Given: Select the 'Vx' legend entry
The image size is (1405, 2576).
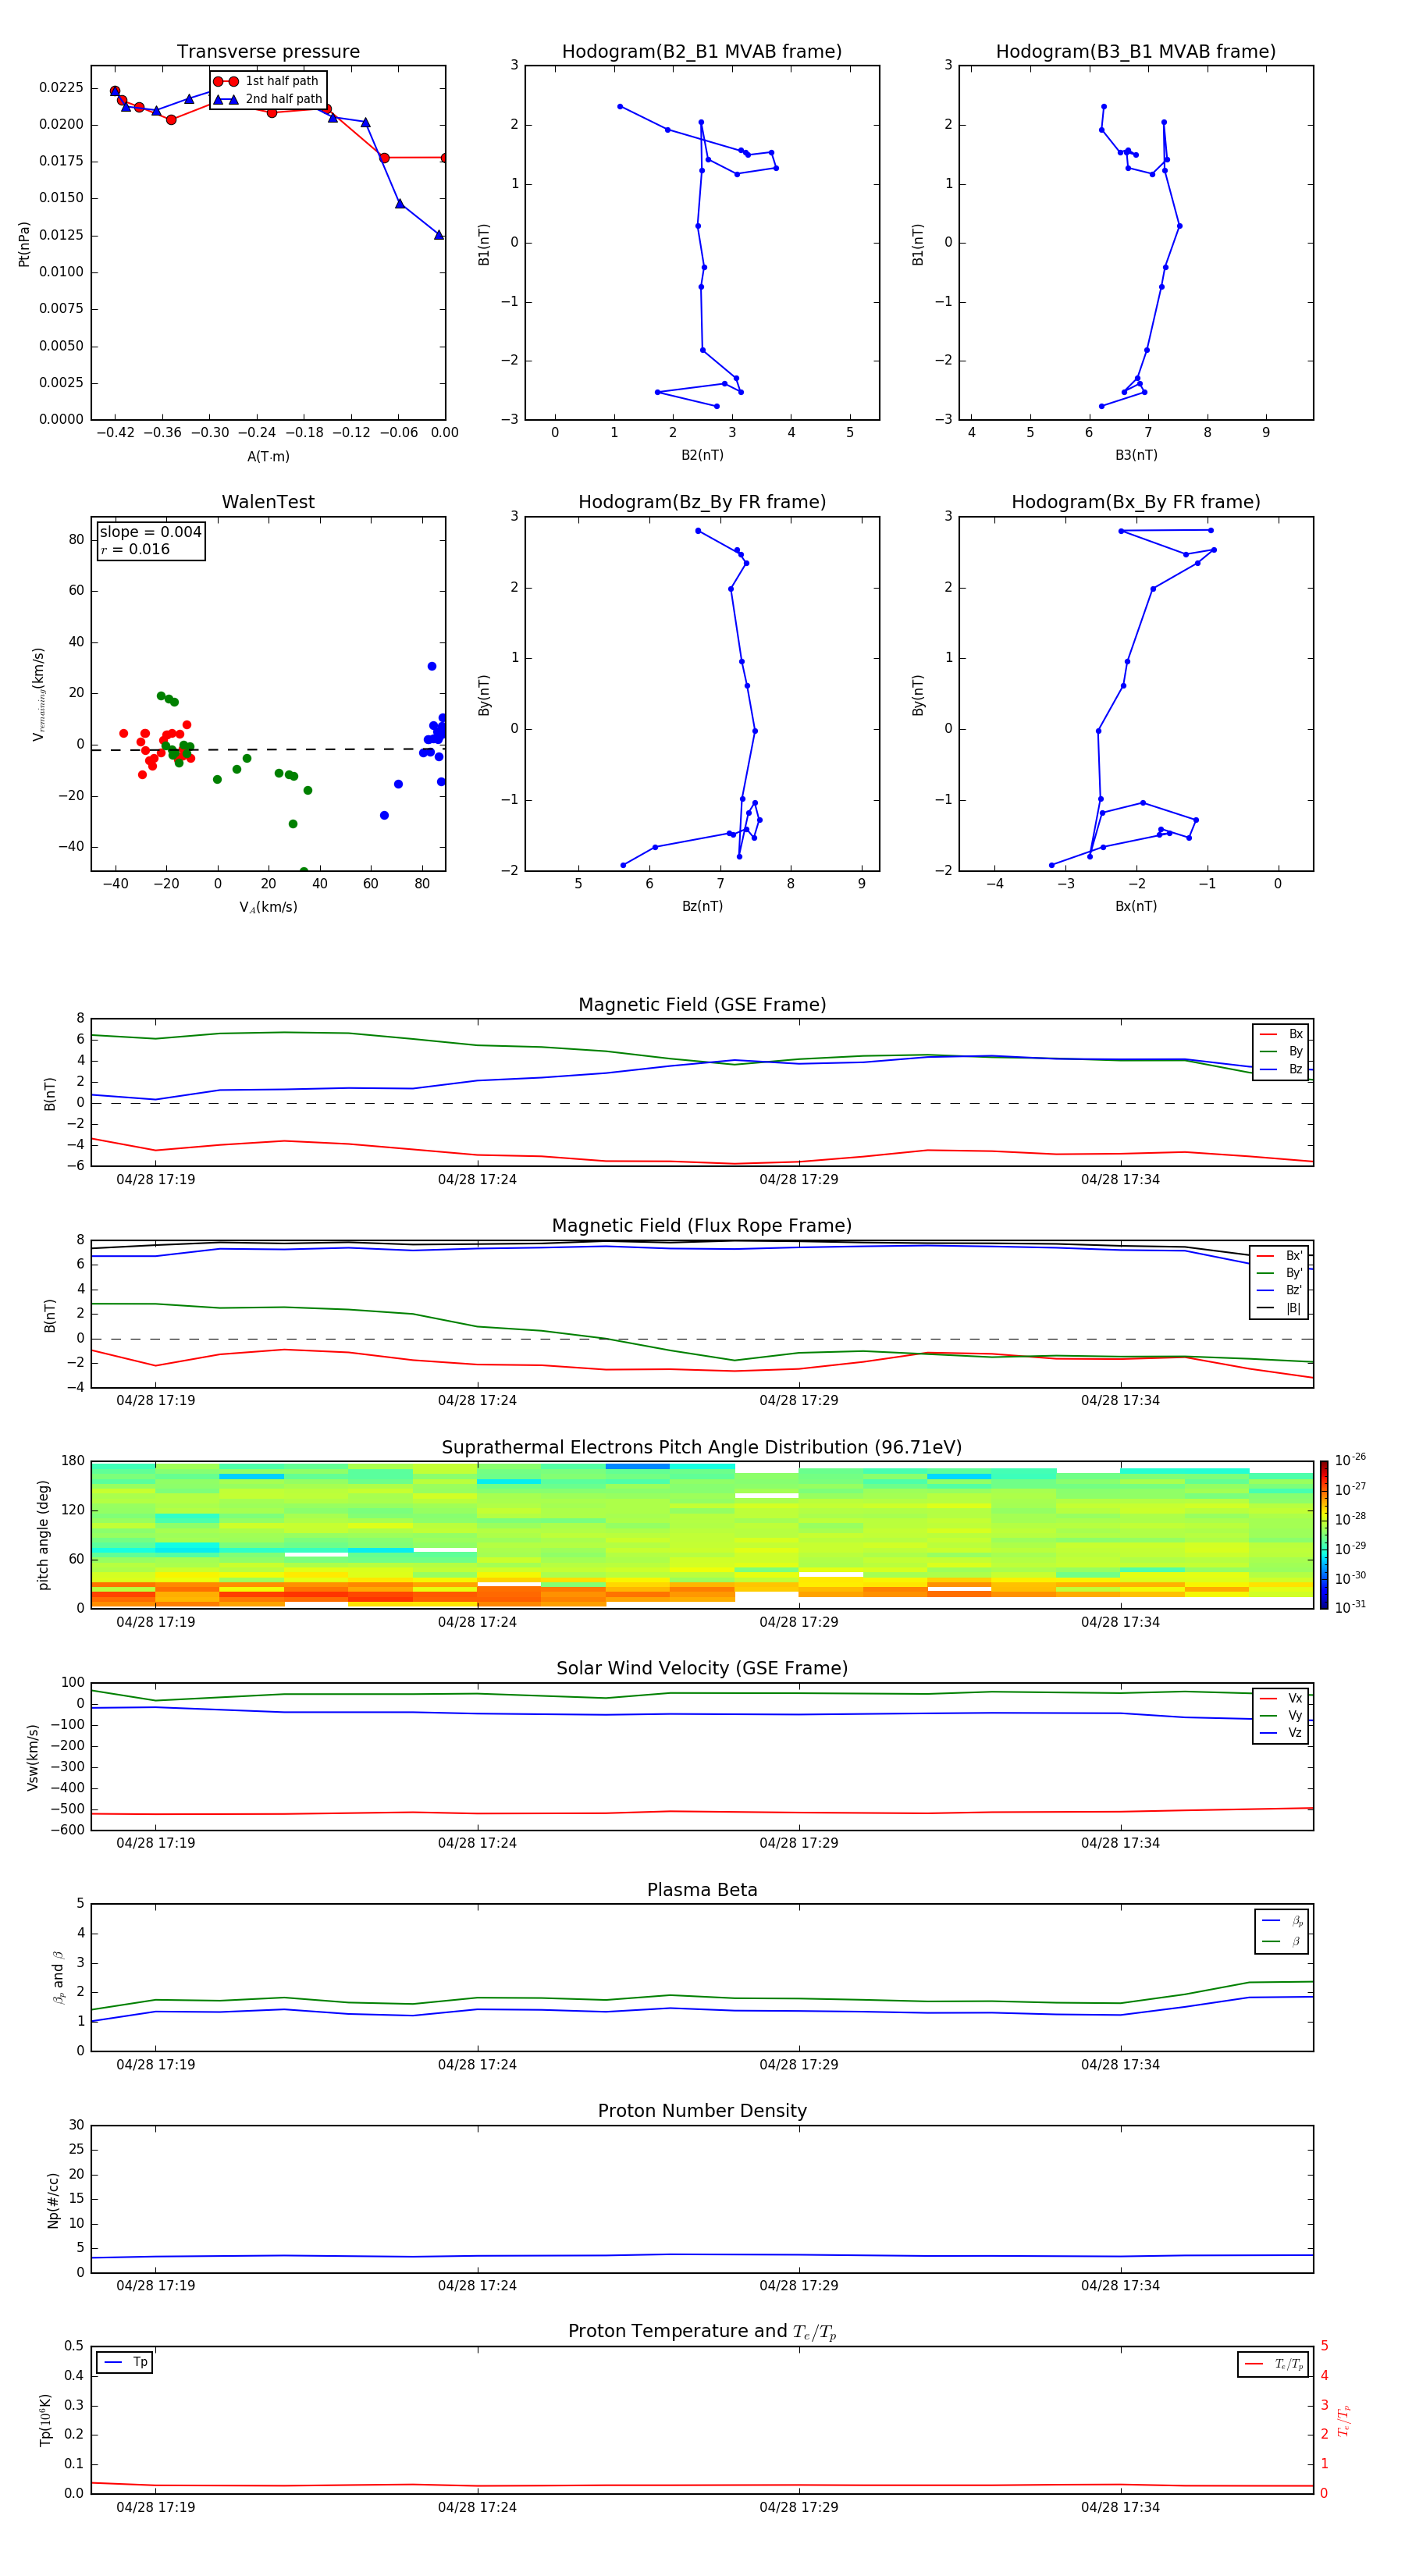Looking at the screenshot, I should click(1281, 1699).
